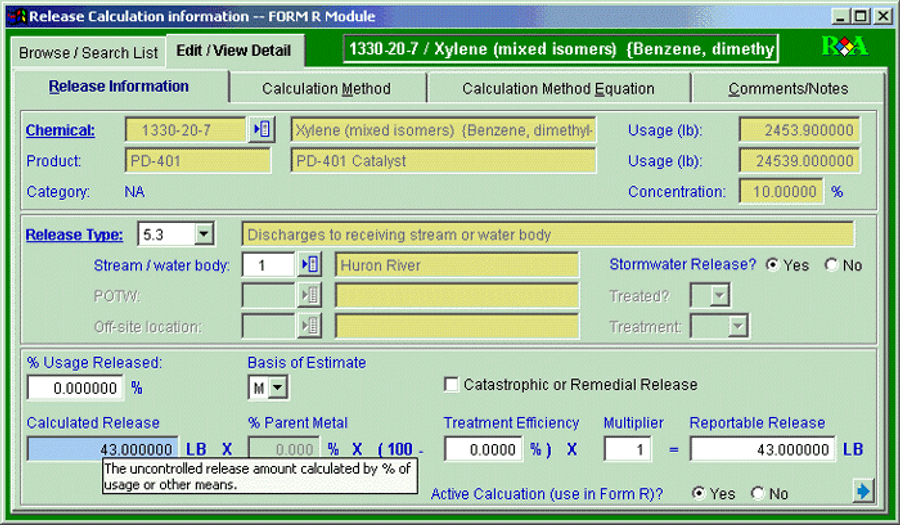The width and height of the screenshot is (900, 525).
Task: Select No for Active Calculation
Action: coord(757,493)
